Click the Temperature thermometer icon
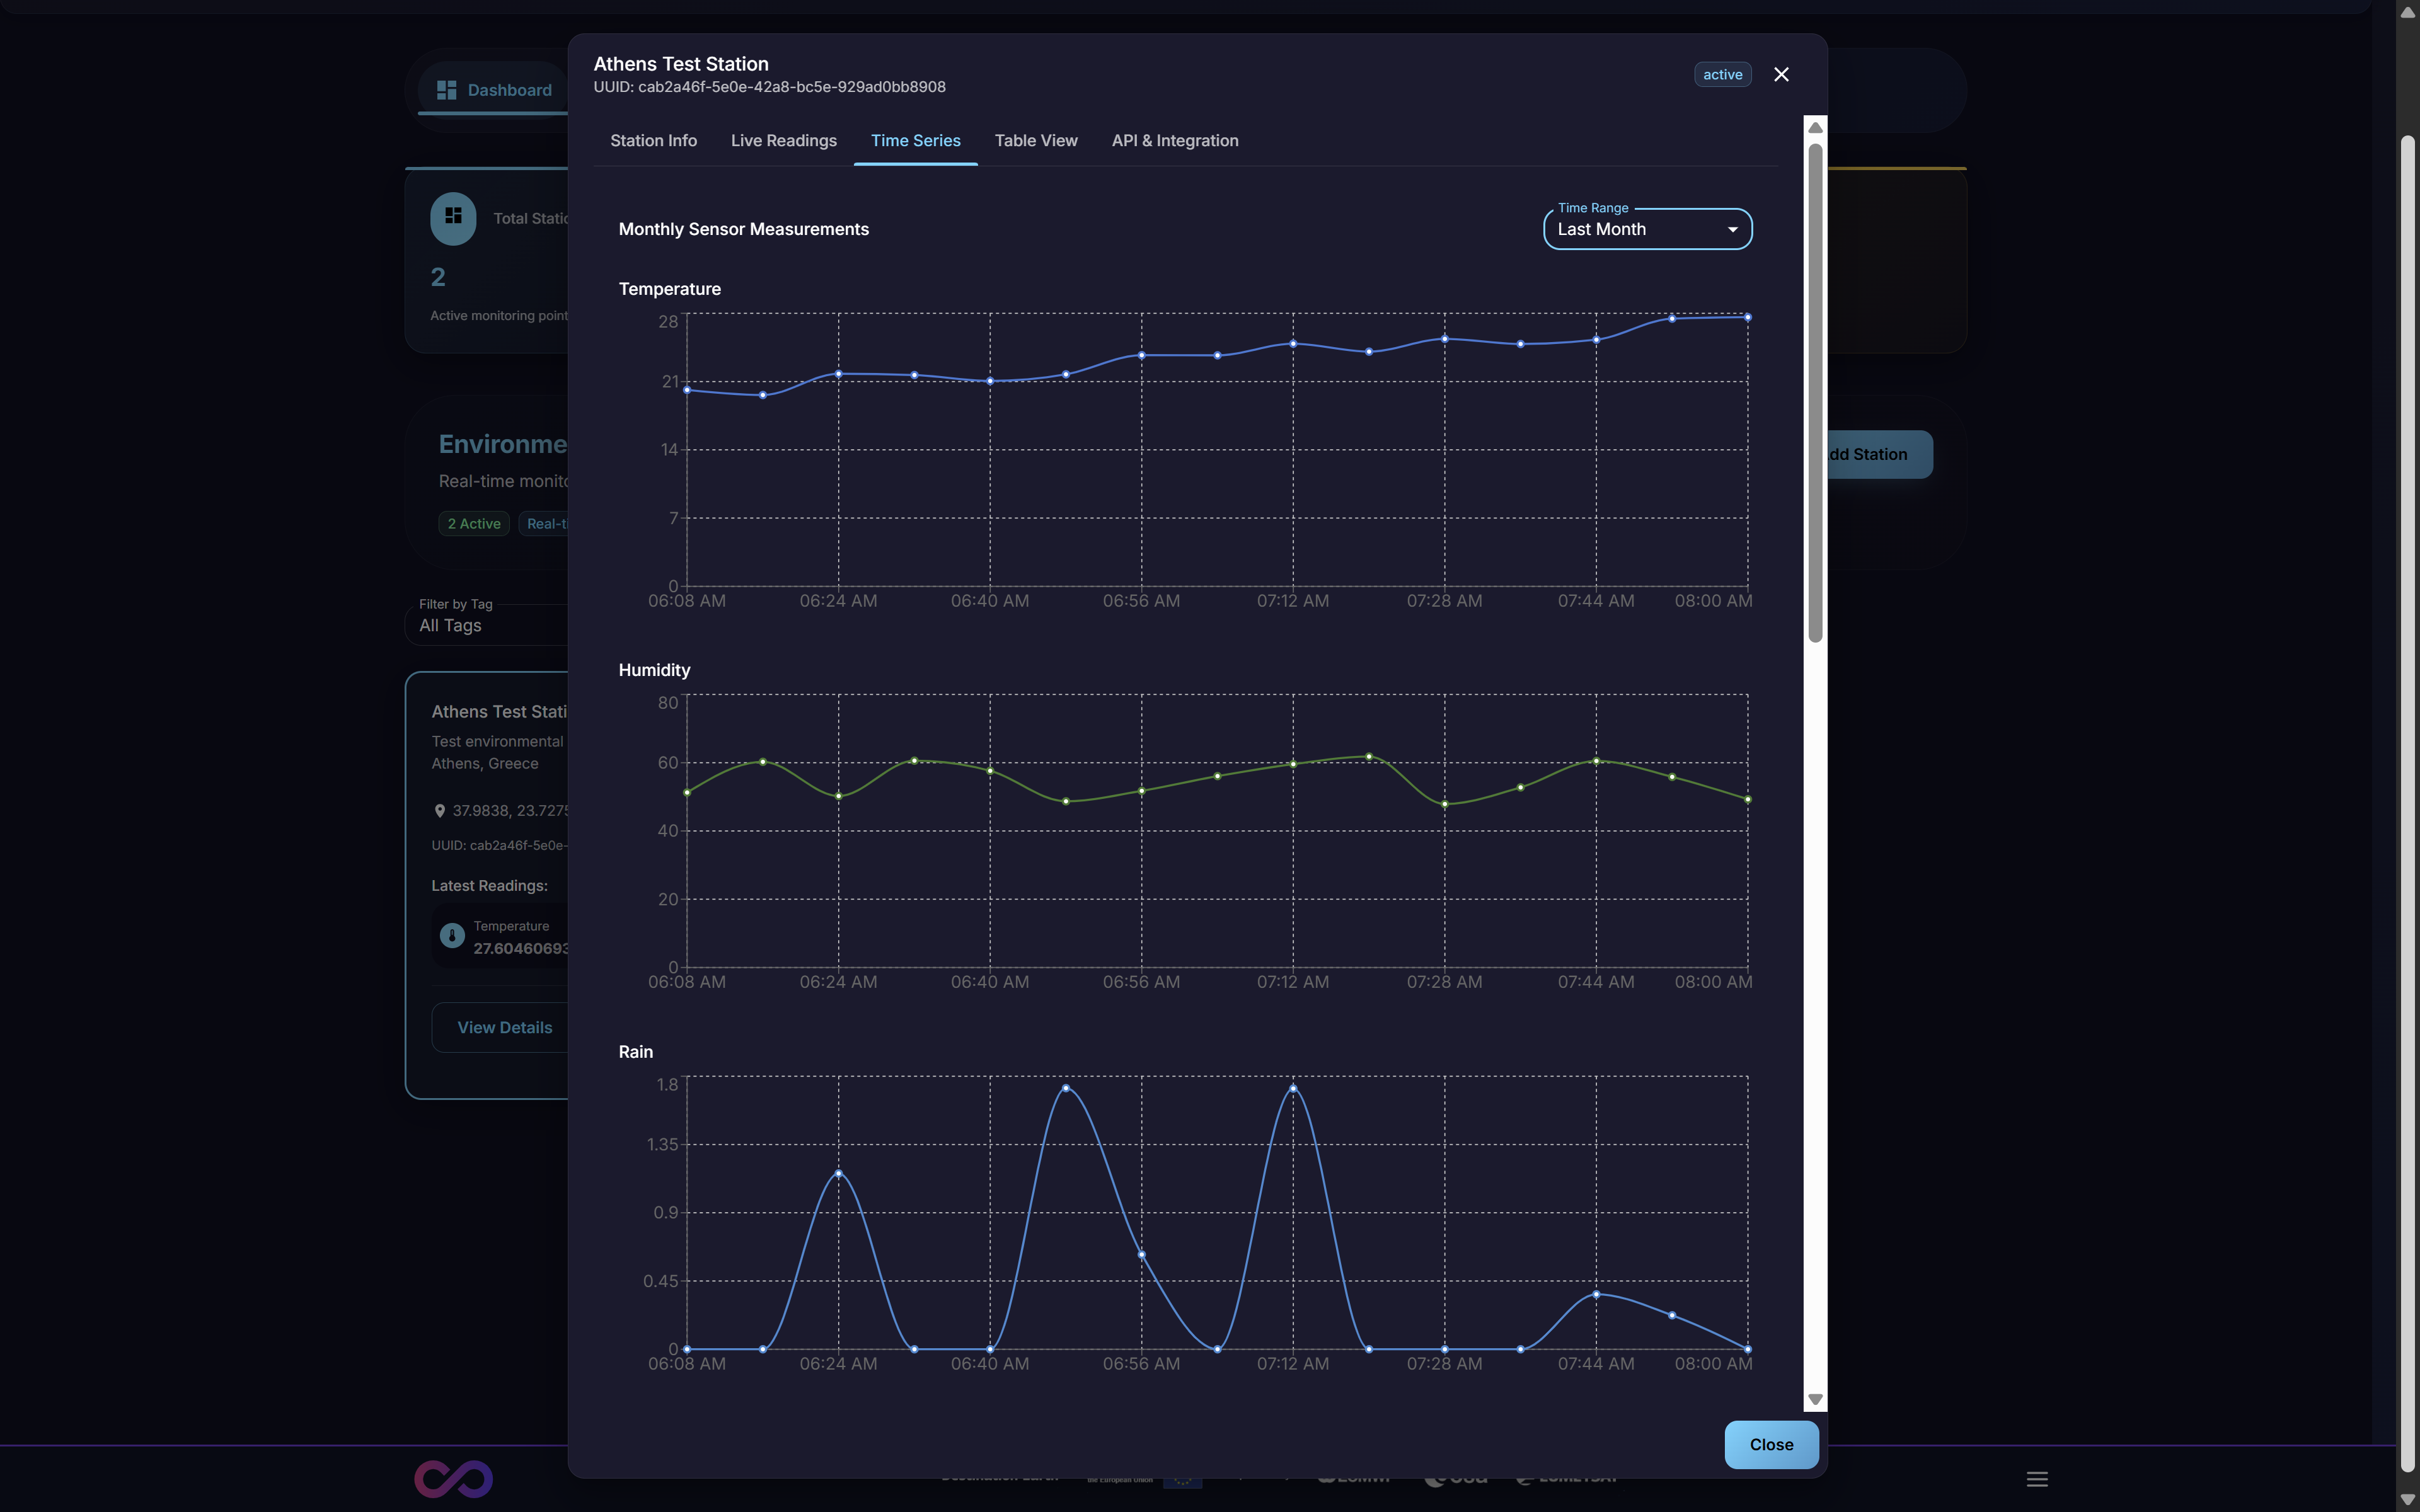 [452, 936]
